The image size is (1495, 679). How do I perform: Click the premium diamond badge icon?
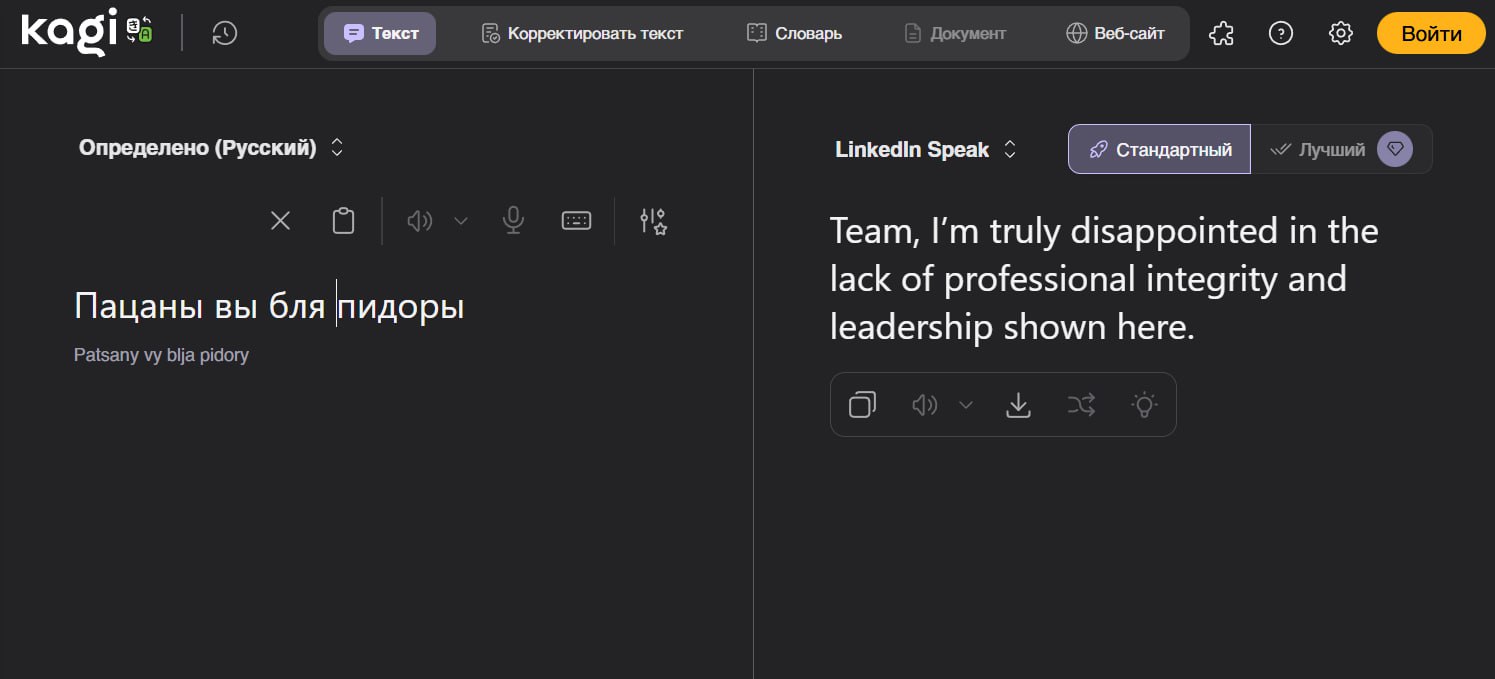1395,149
